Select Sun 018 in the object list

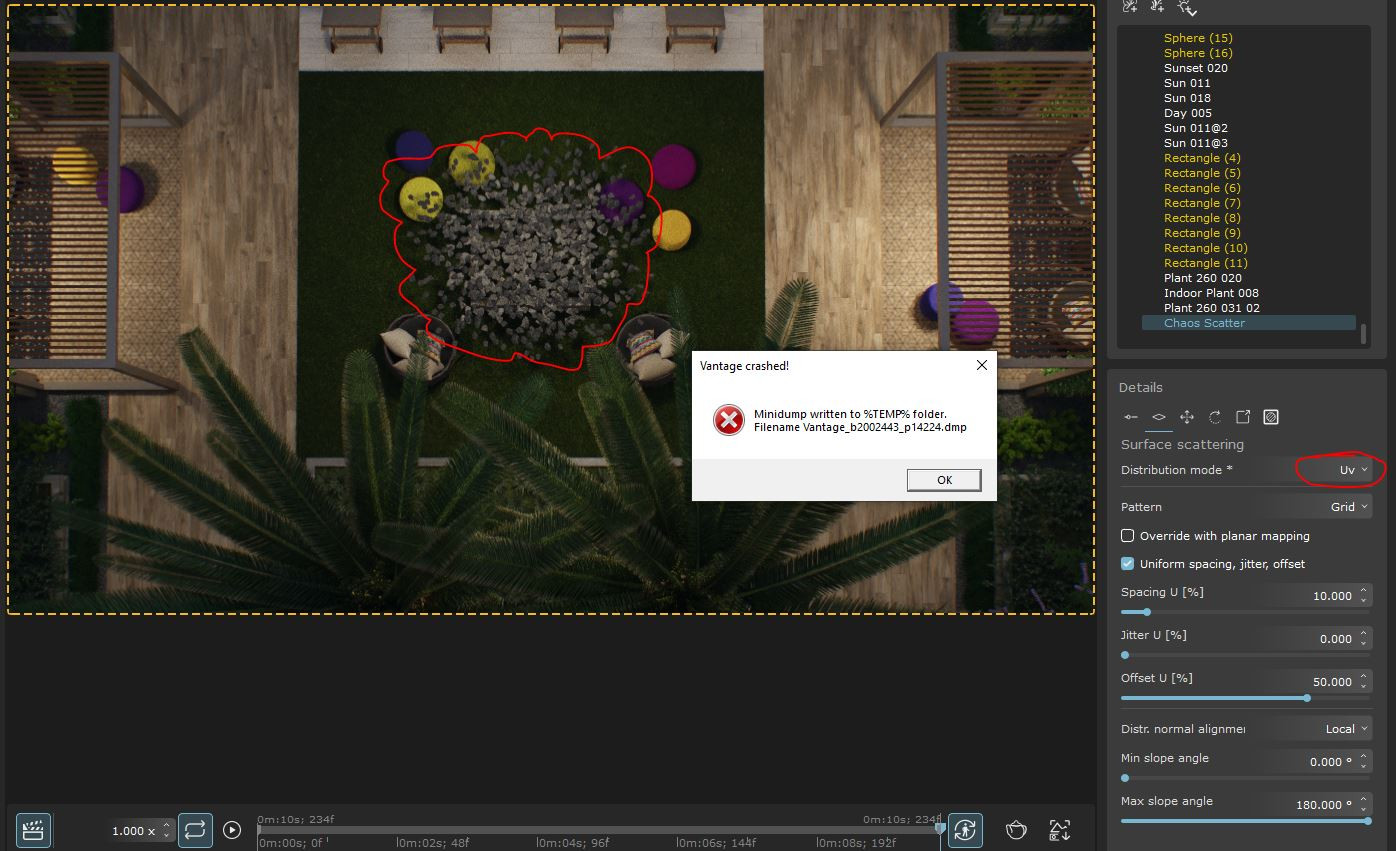[1187, 98]
